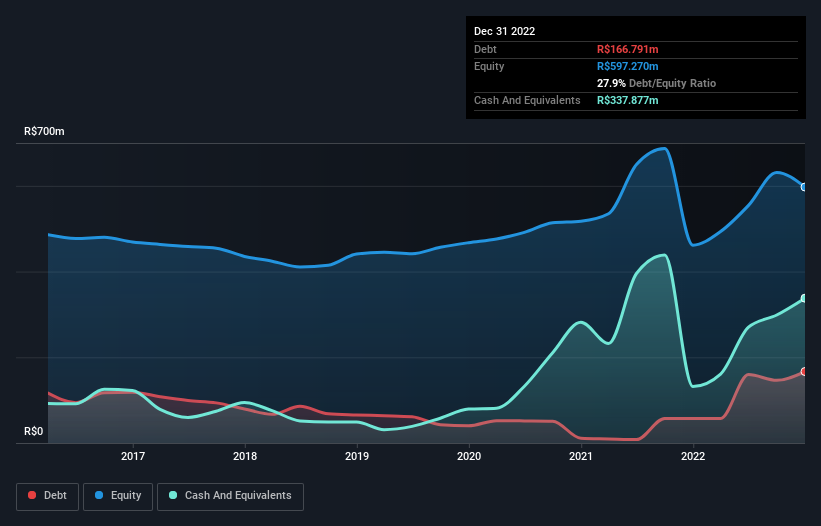Click the teal Cash And Equivalents legend dot

click(173, 495)
